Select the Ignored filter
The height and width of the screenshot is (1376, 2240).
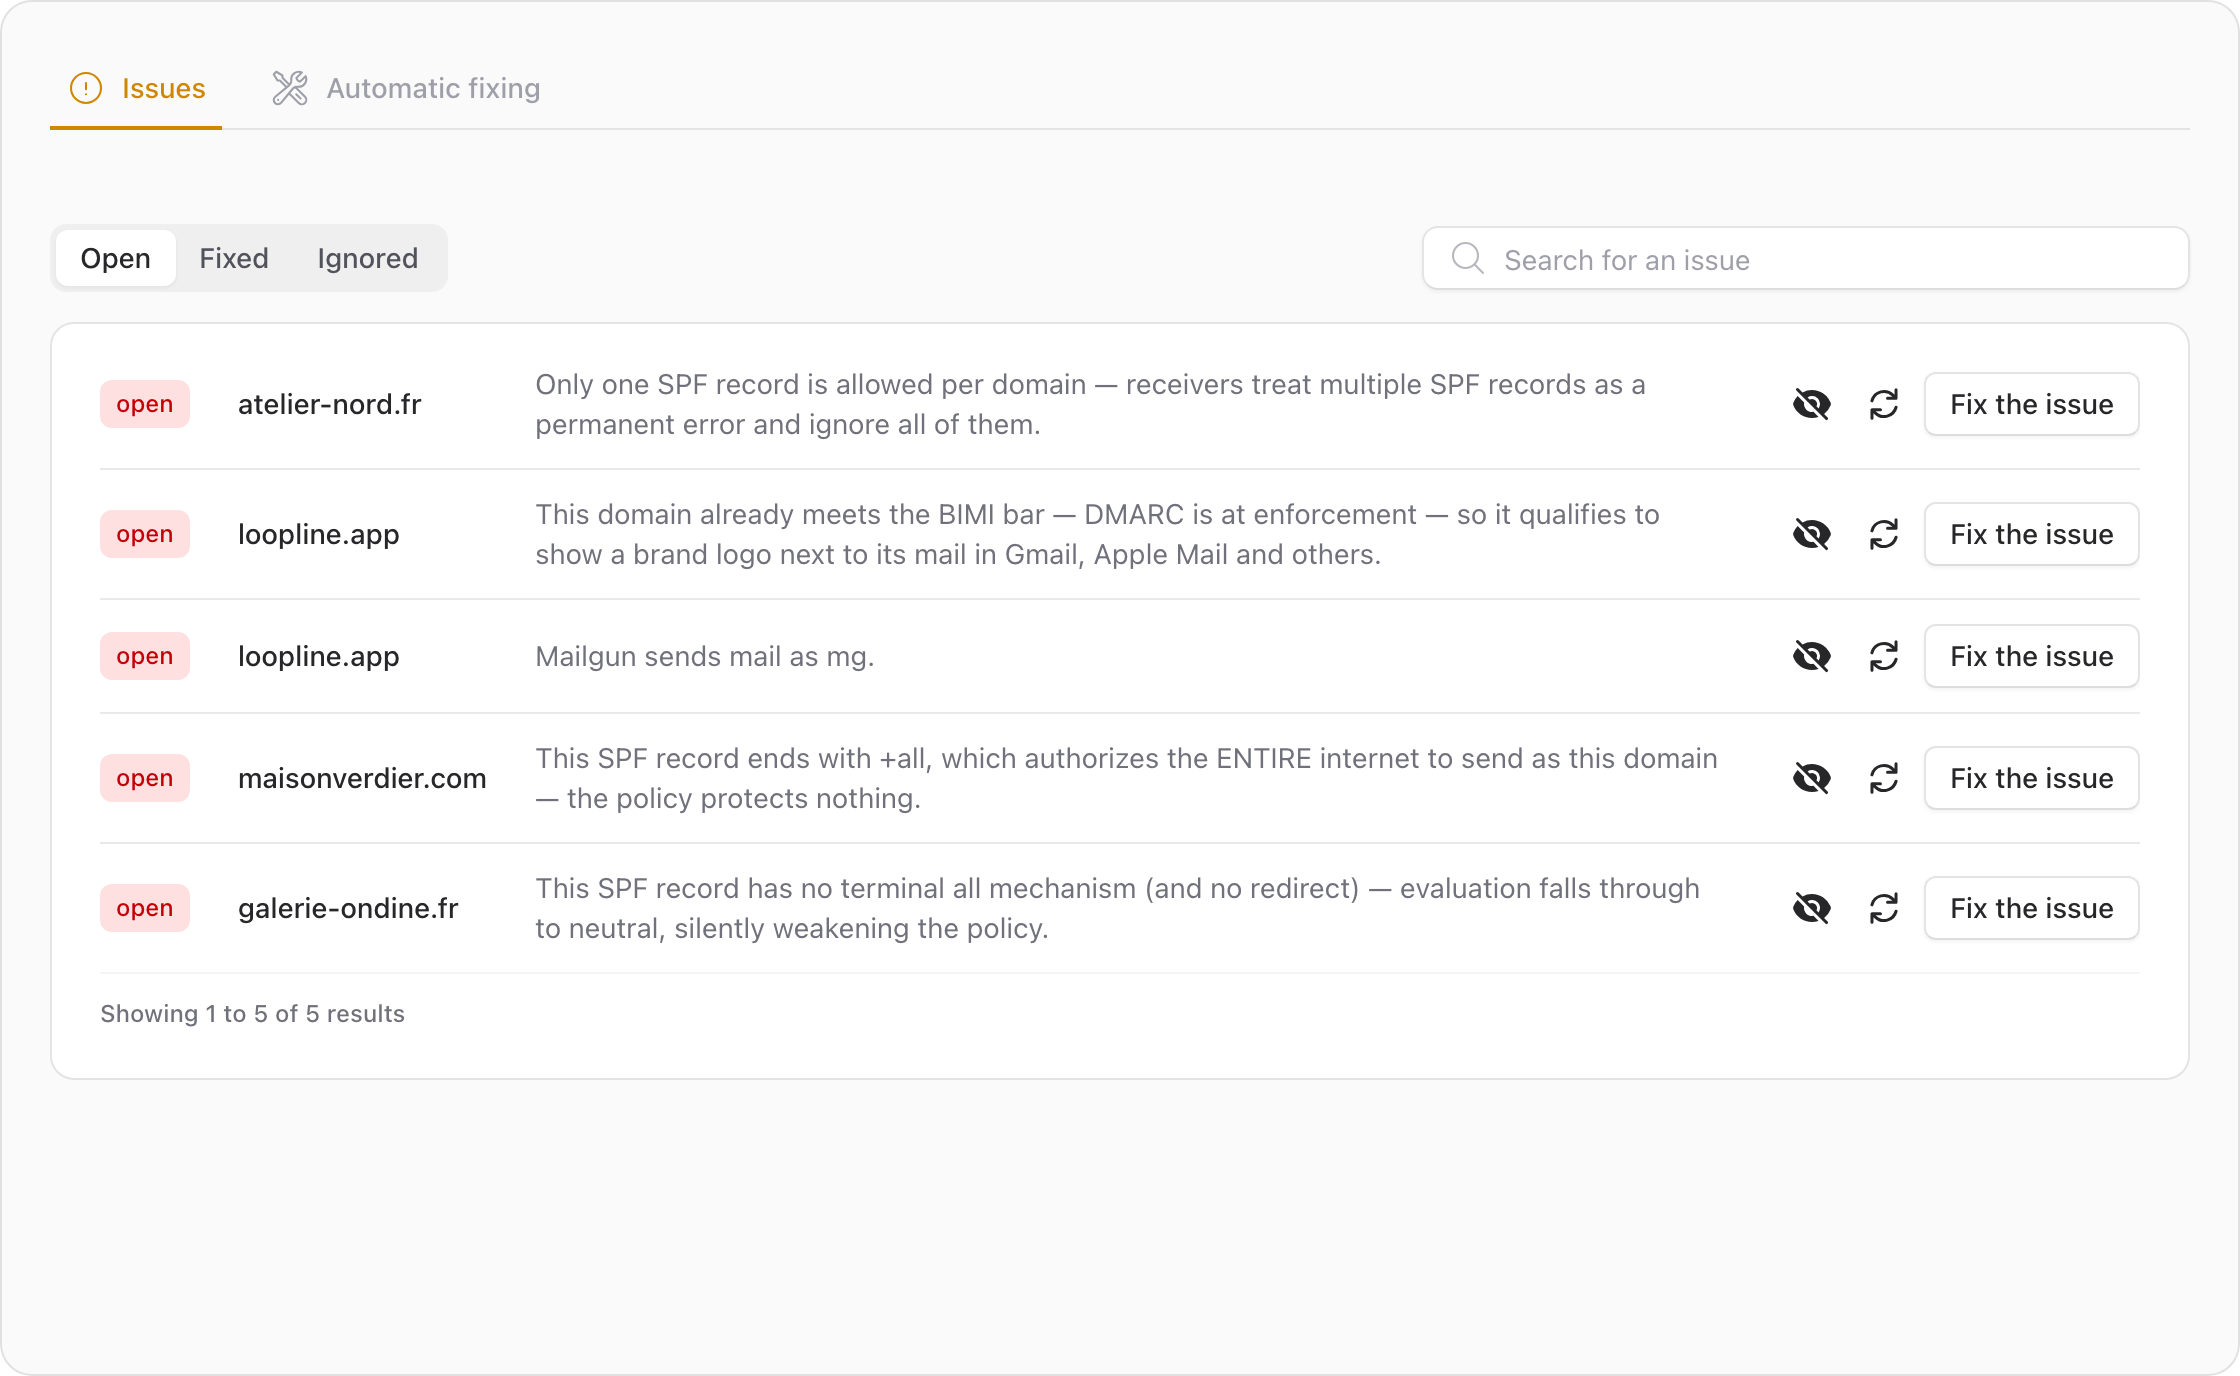coord(368,258)
